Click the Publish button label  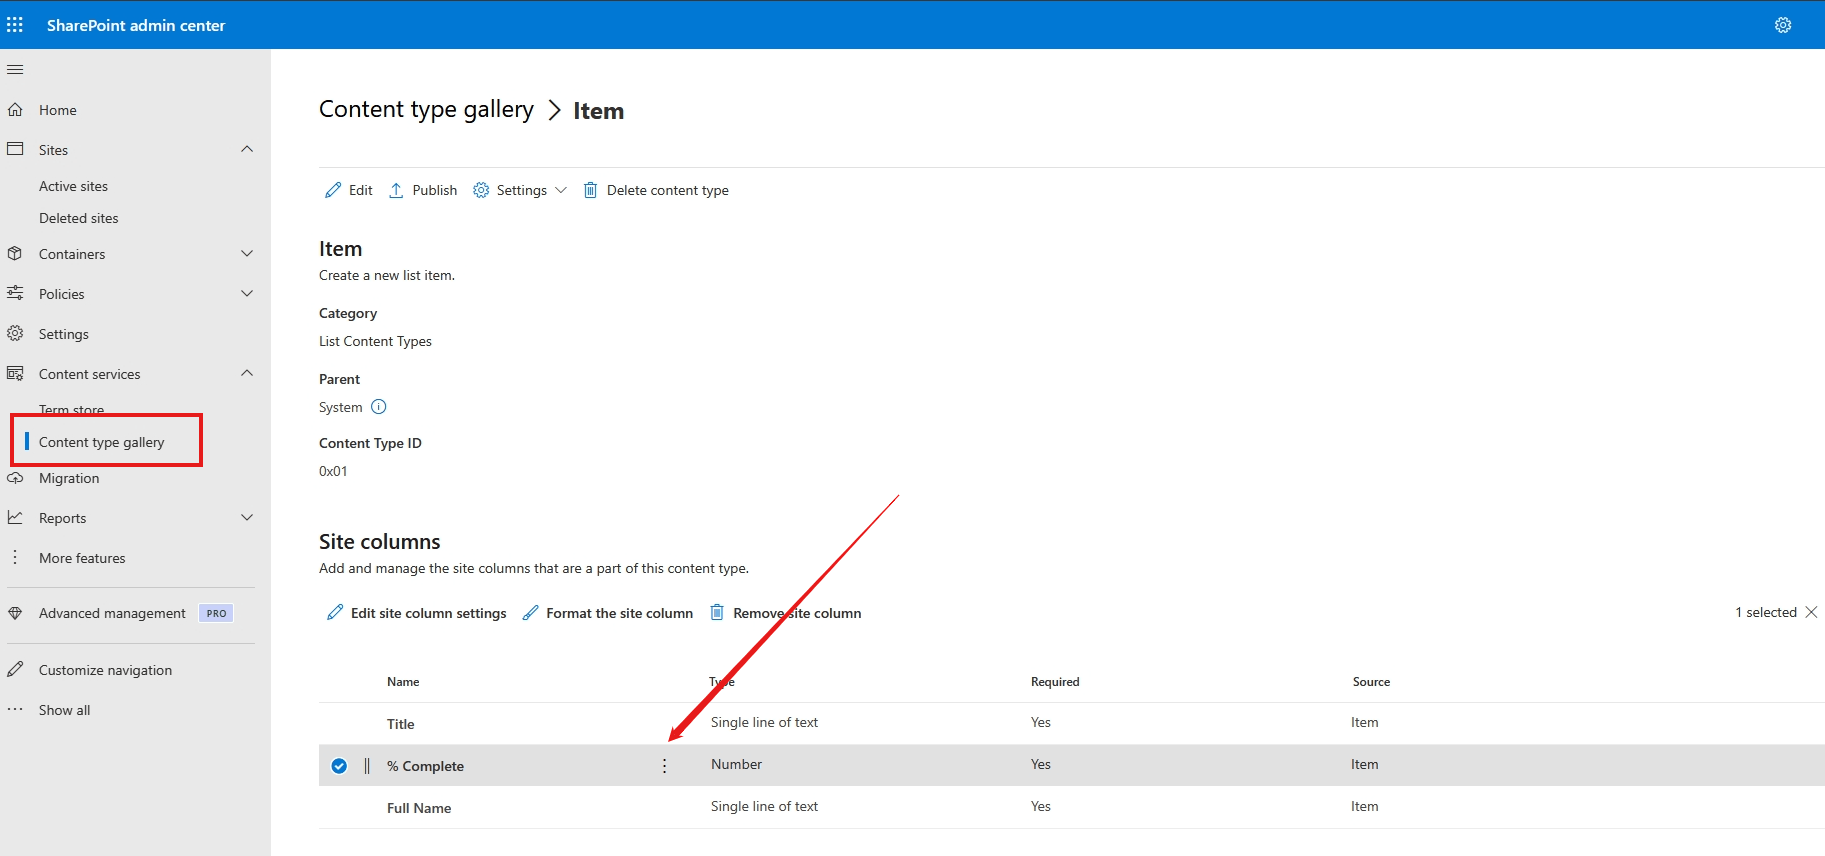434,190
